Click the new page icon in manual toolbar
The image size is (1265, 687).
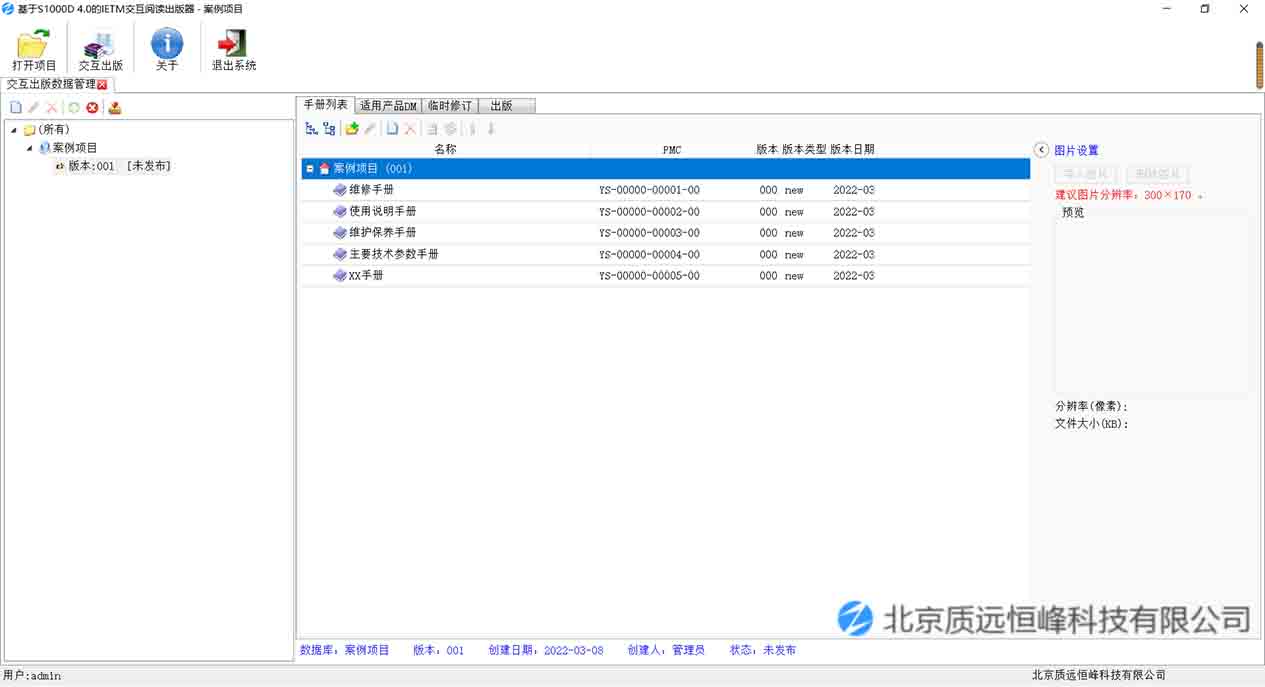(x=392, y=129)
